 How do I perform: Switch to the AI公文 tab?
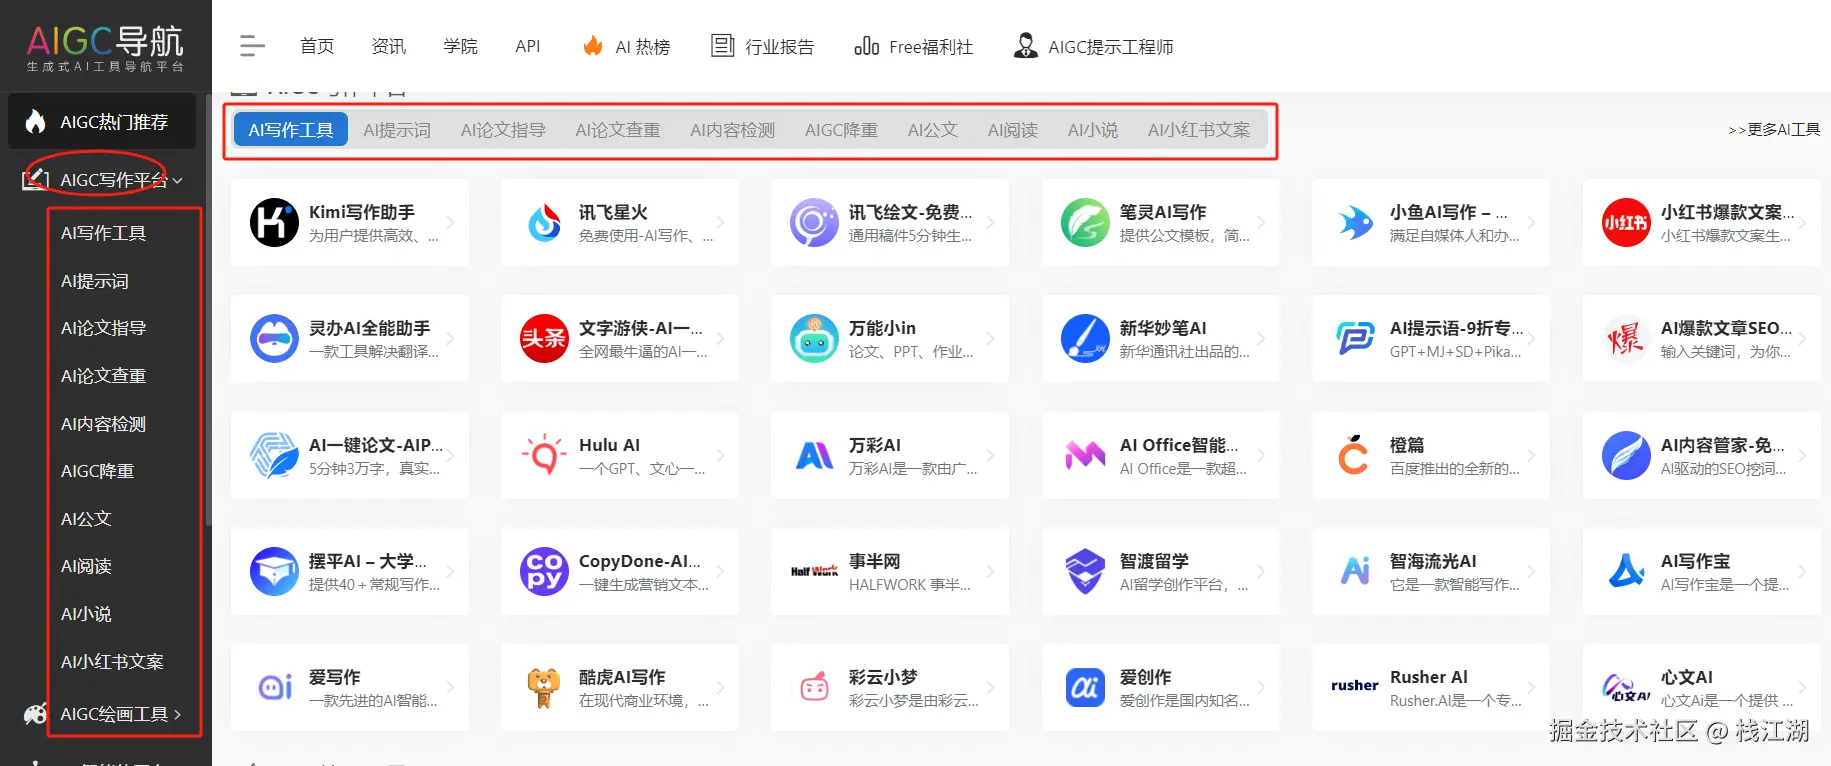[933, 130]
